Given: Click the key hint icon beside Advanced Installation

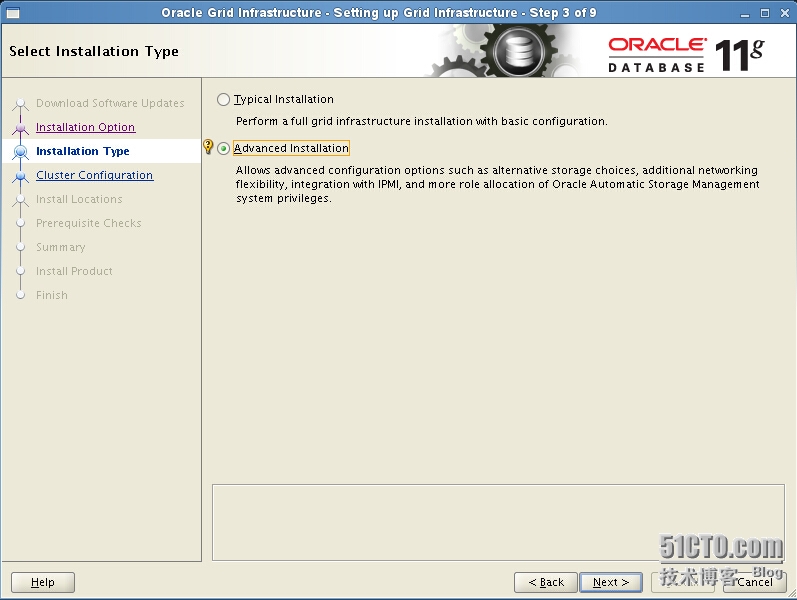Looking at the screenshot, I should pyautogui.click(x=208, y=146).
